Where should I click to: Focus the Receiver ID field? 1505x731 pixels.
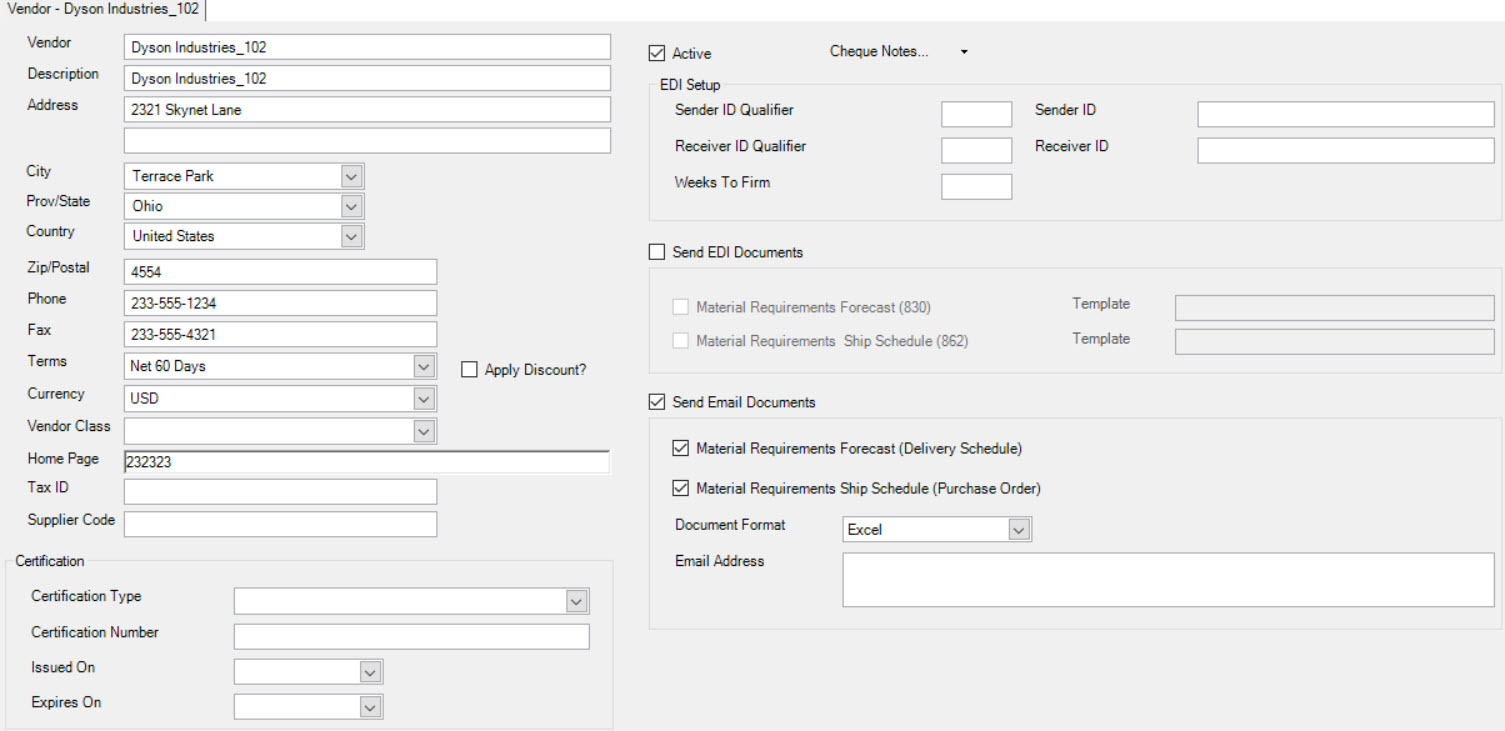pos(1346,151)
